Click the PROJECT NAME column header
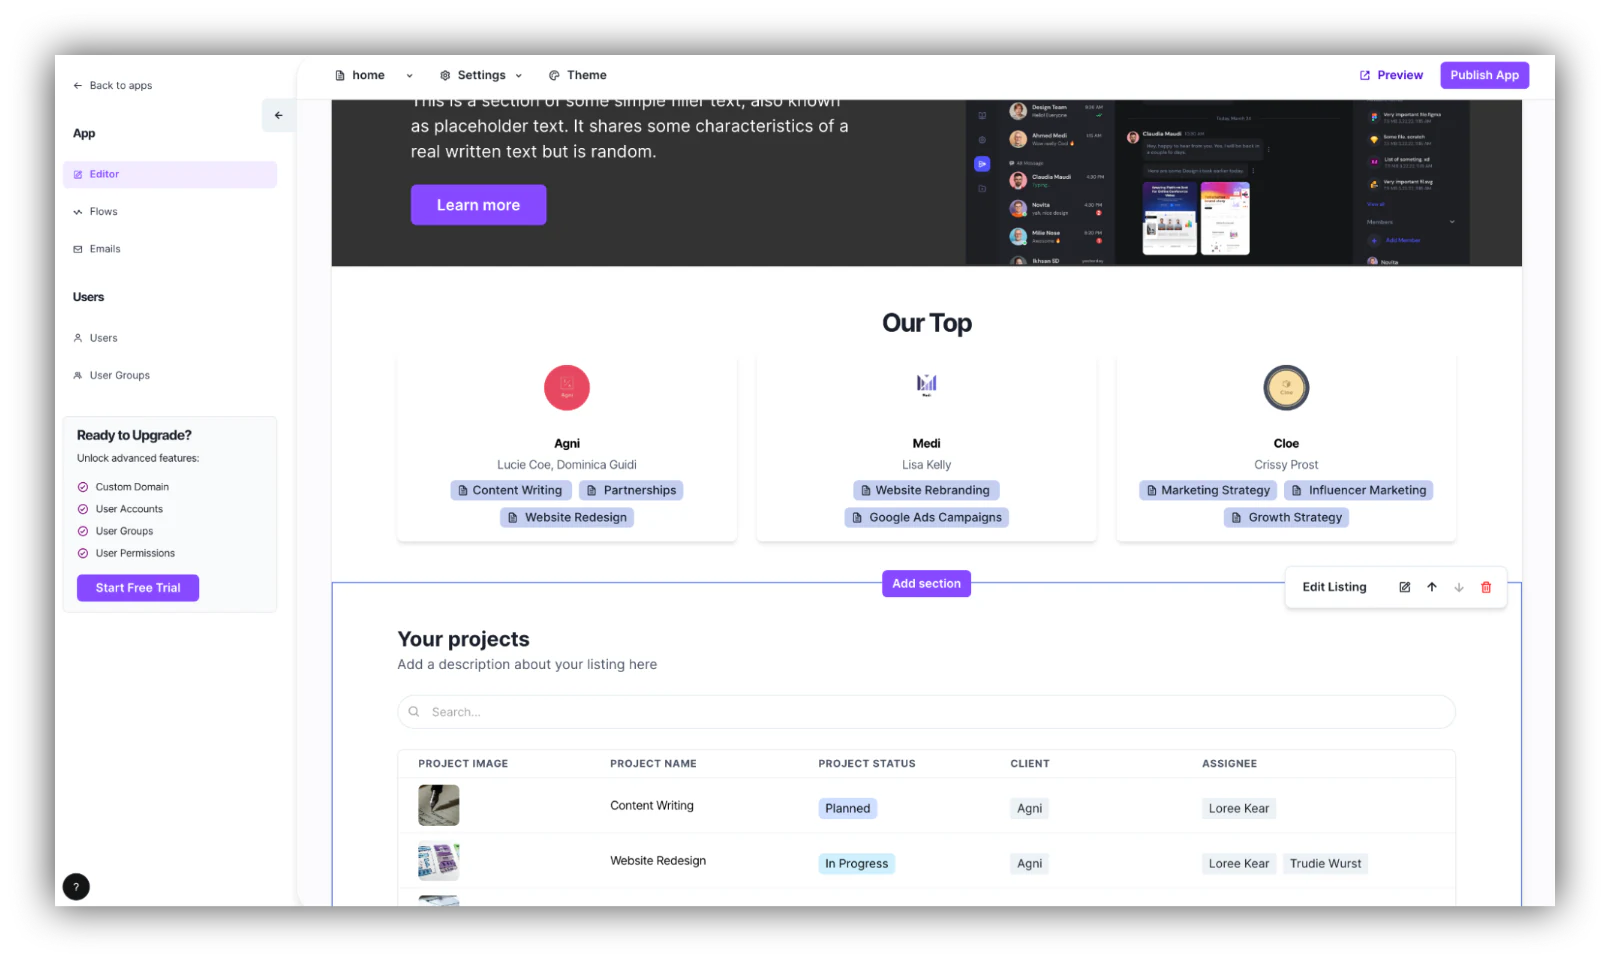The image size is (1610, 962). (653, 764)
